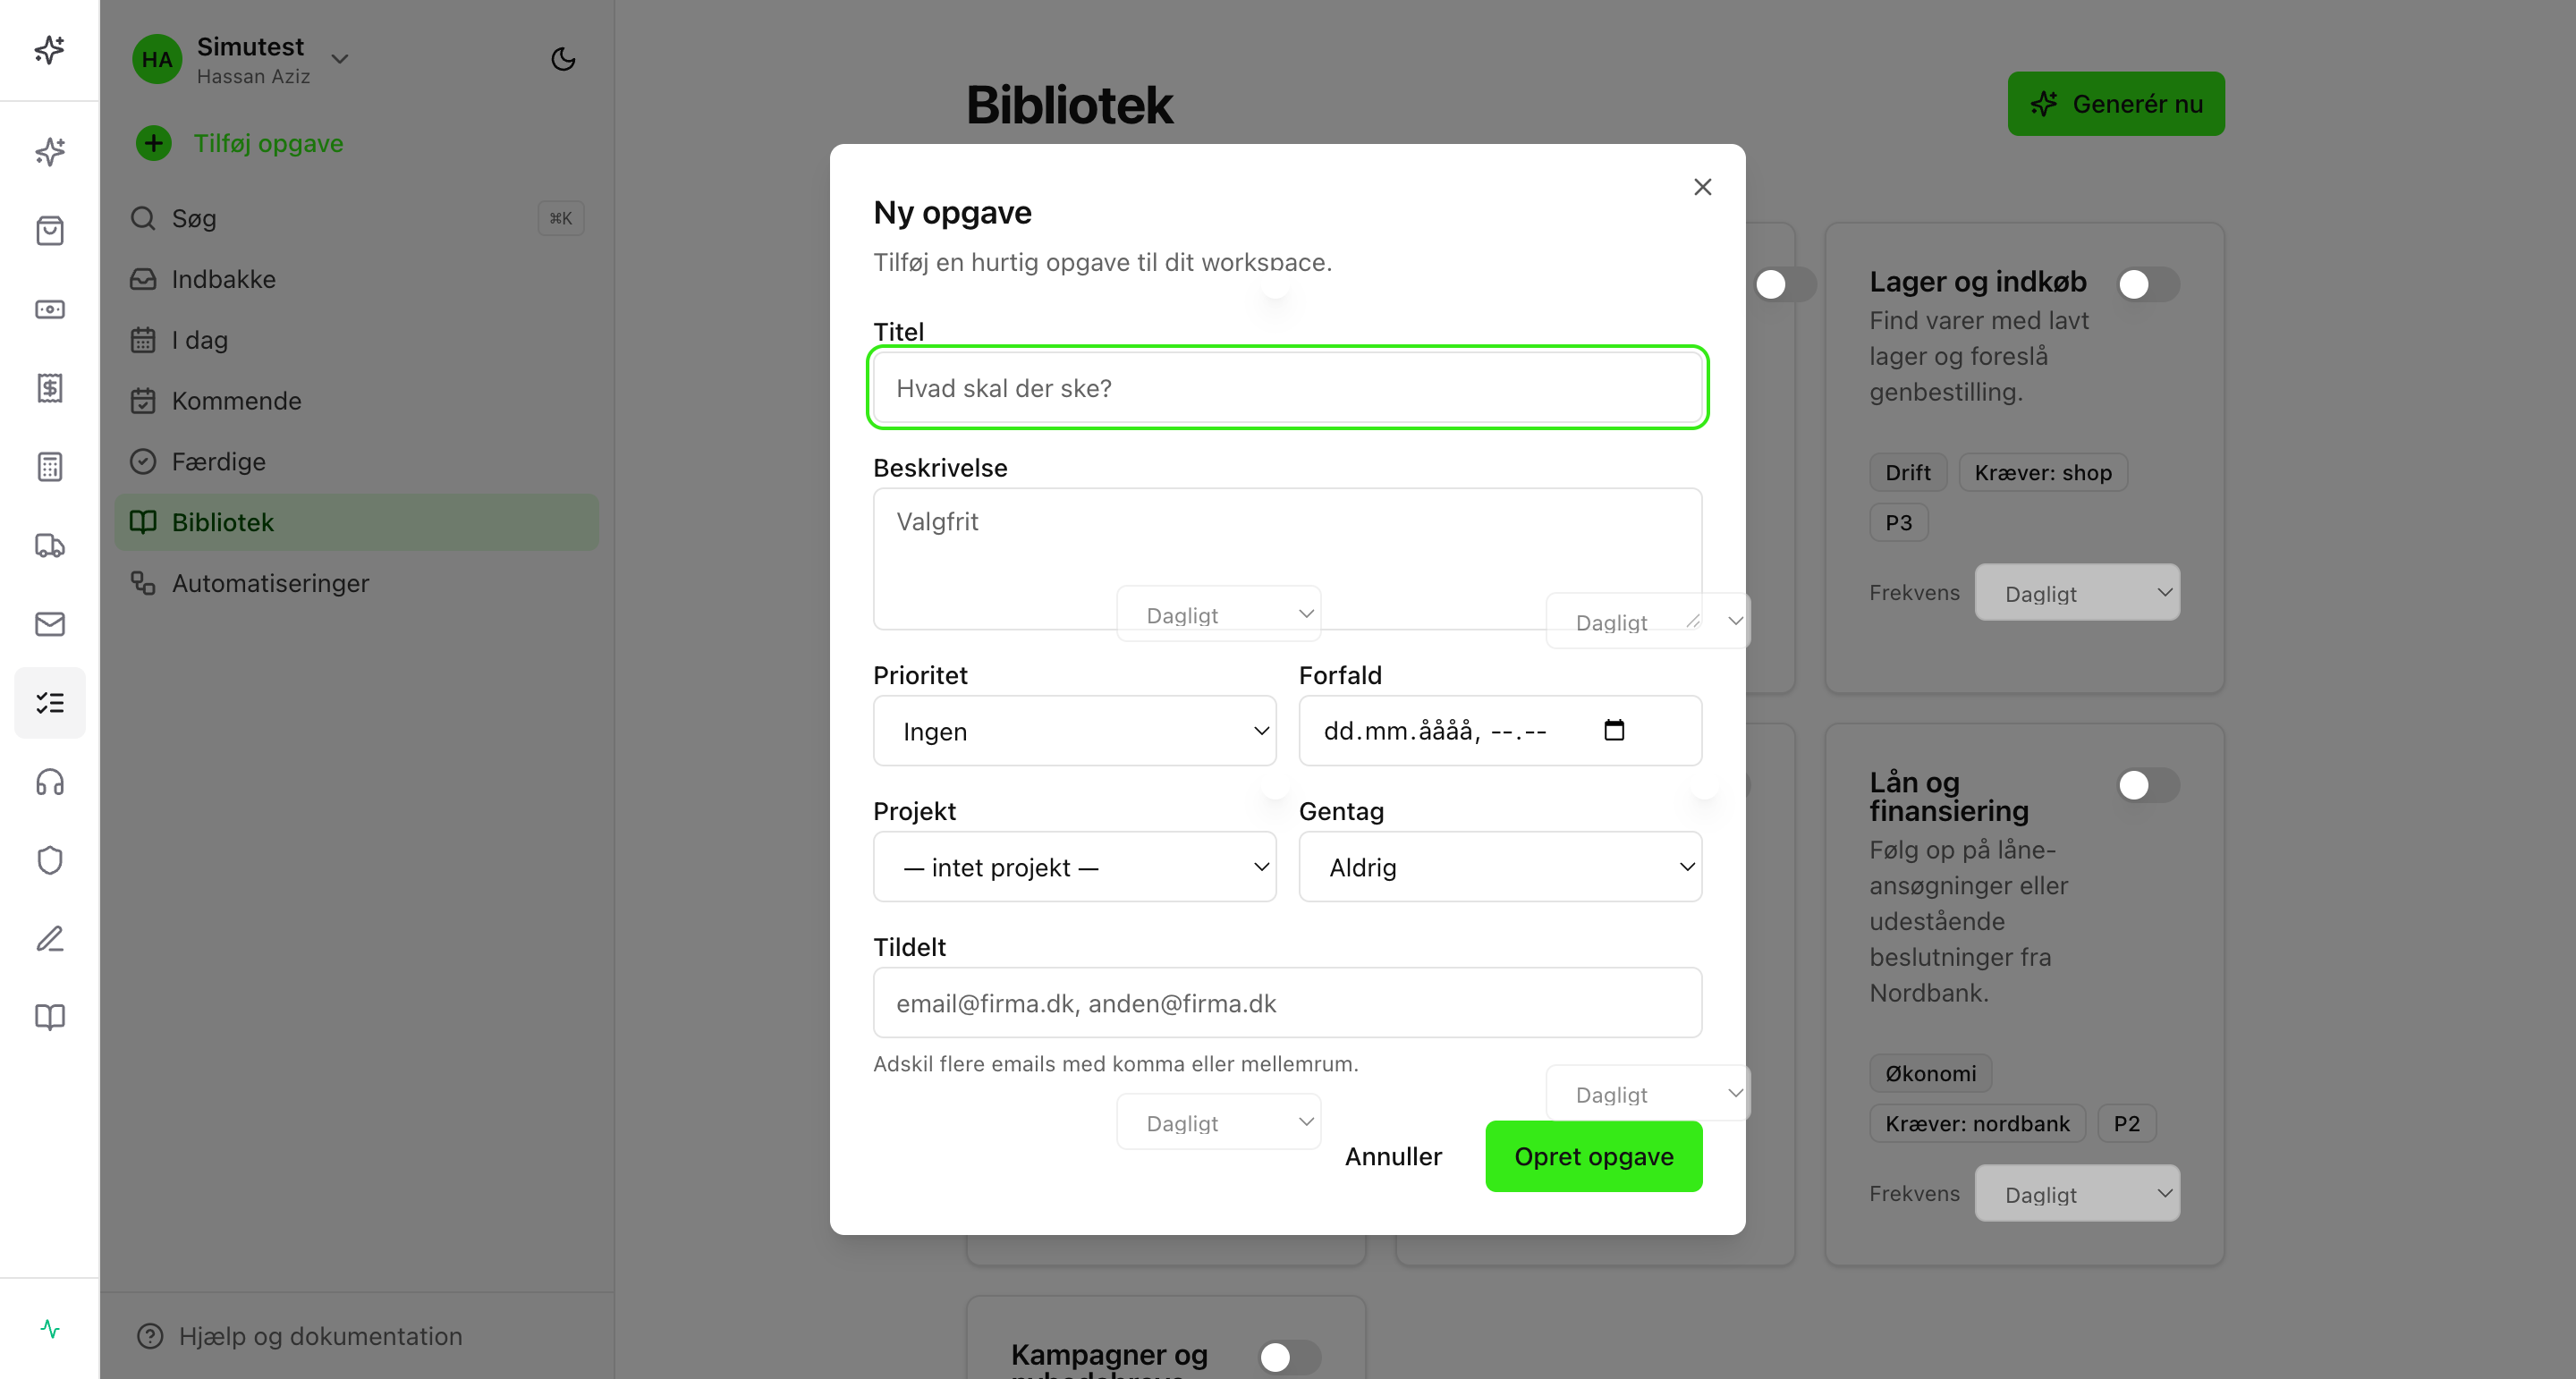
Task: Click the Drift tag
Action: pyautogui.click(x=1907, y=472)
